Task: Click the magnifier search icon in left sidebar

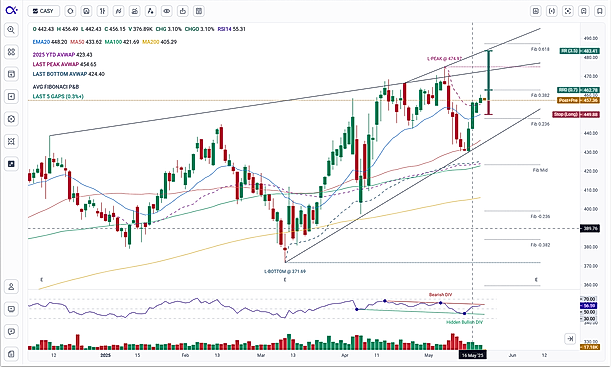Action: [x=11, y=30]
